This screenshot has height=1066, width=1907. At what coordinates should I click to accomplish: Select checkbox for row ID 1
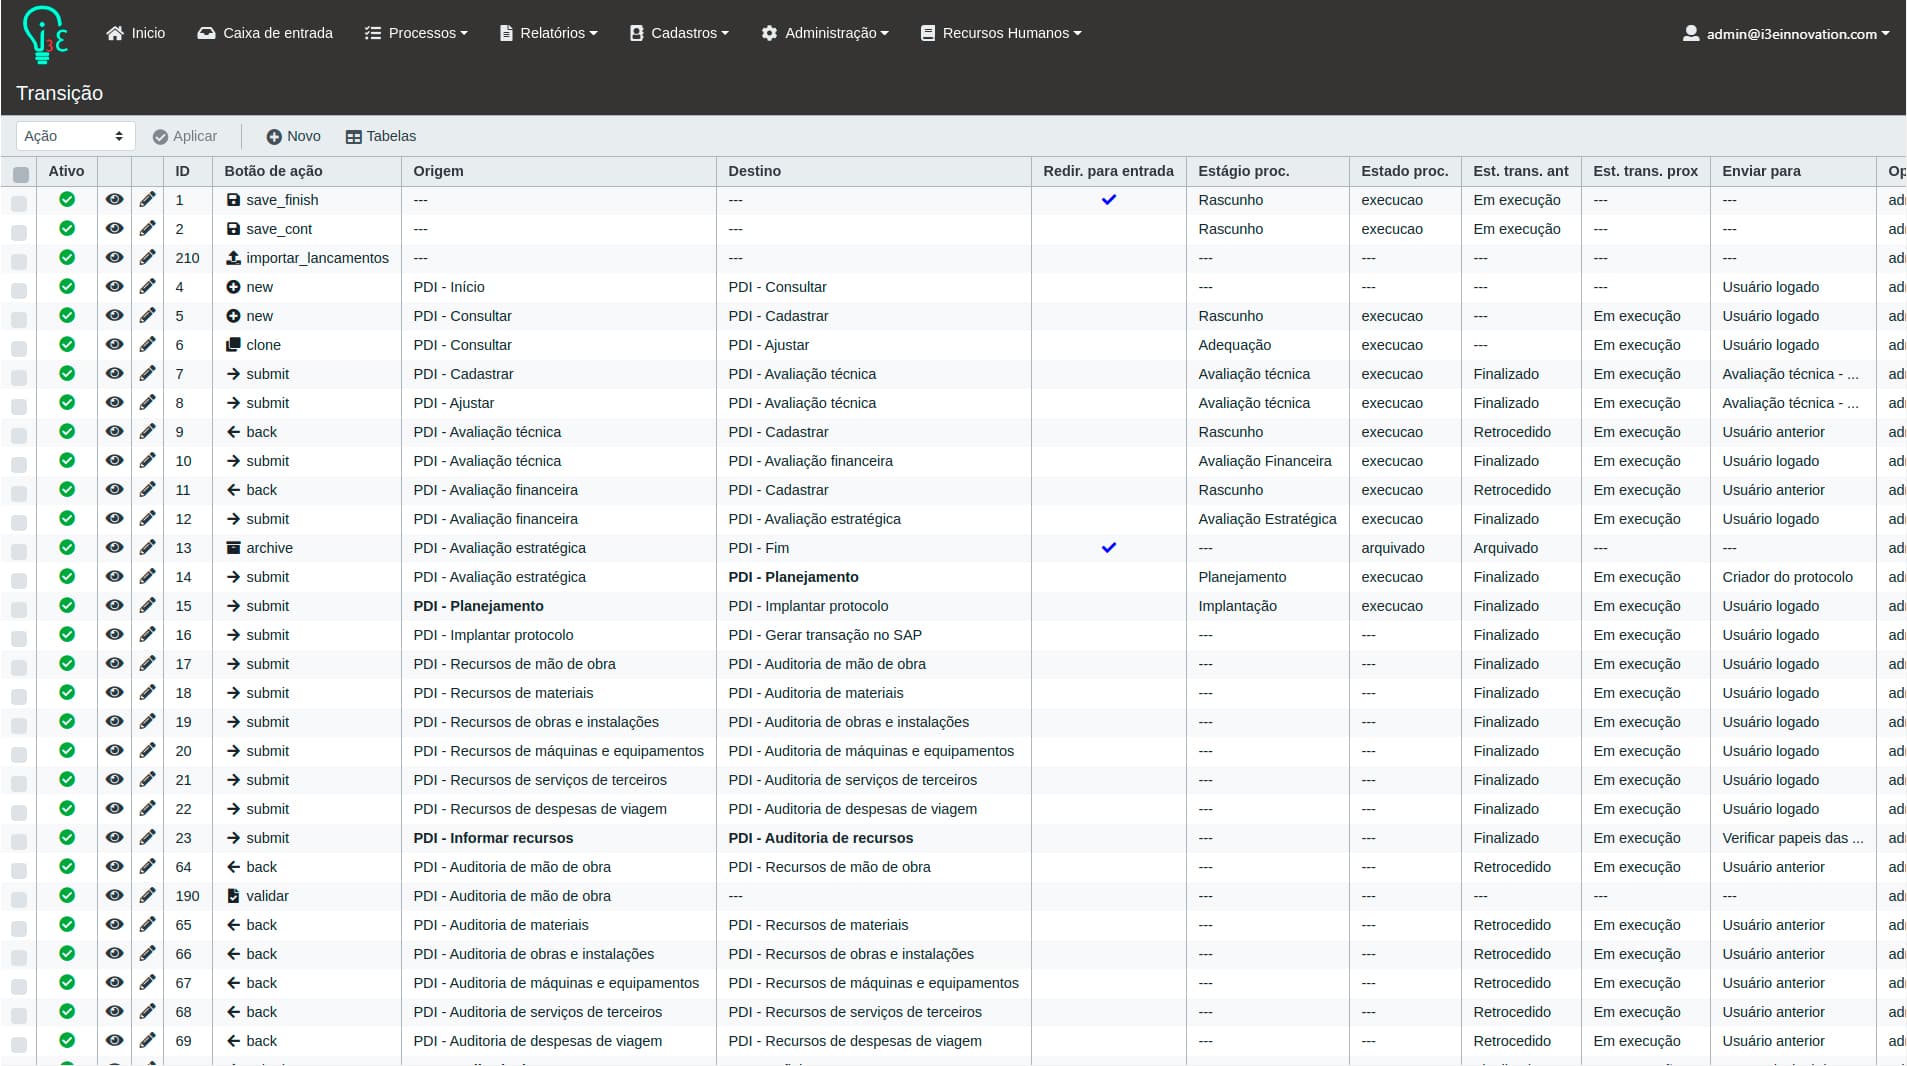click(19, 203)
